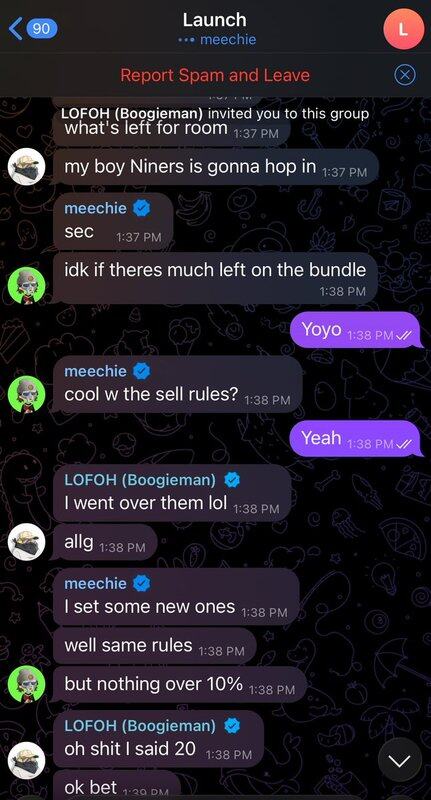Tap meechie name above 'sec' message

[95, 208]
